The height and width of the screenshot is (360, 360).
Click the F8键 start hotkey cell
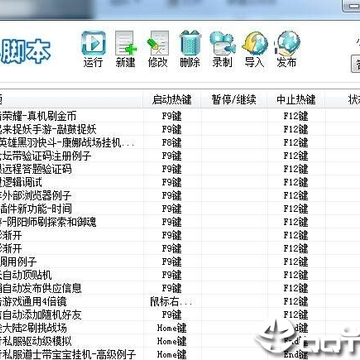[x=172, y=143]
